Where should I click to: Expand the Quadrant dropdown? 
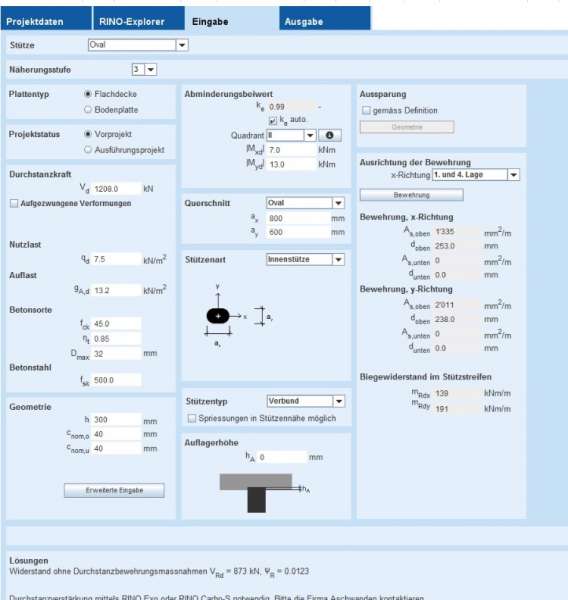[291, 135]
